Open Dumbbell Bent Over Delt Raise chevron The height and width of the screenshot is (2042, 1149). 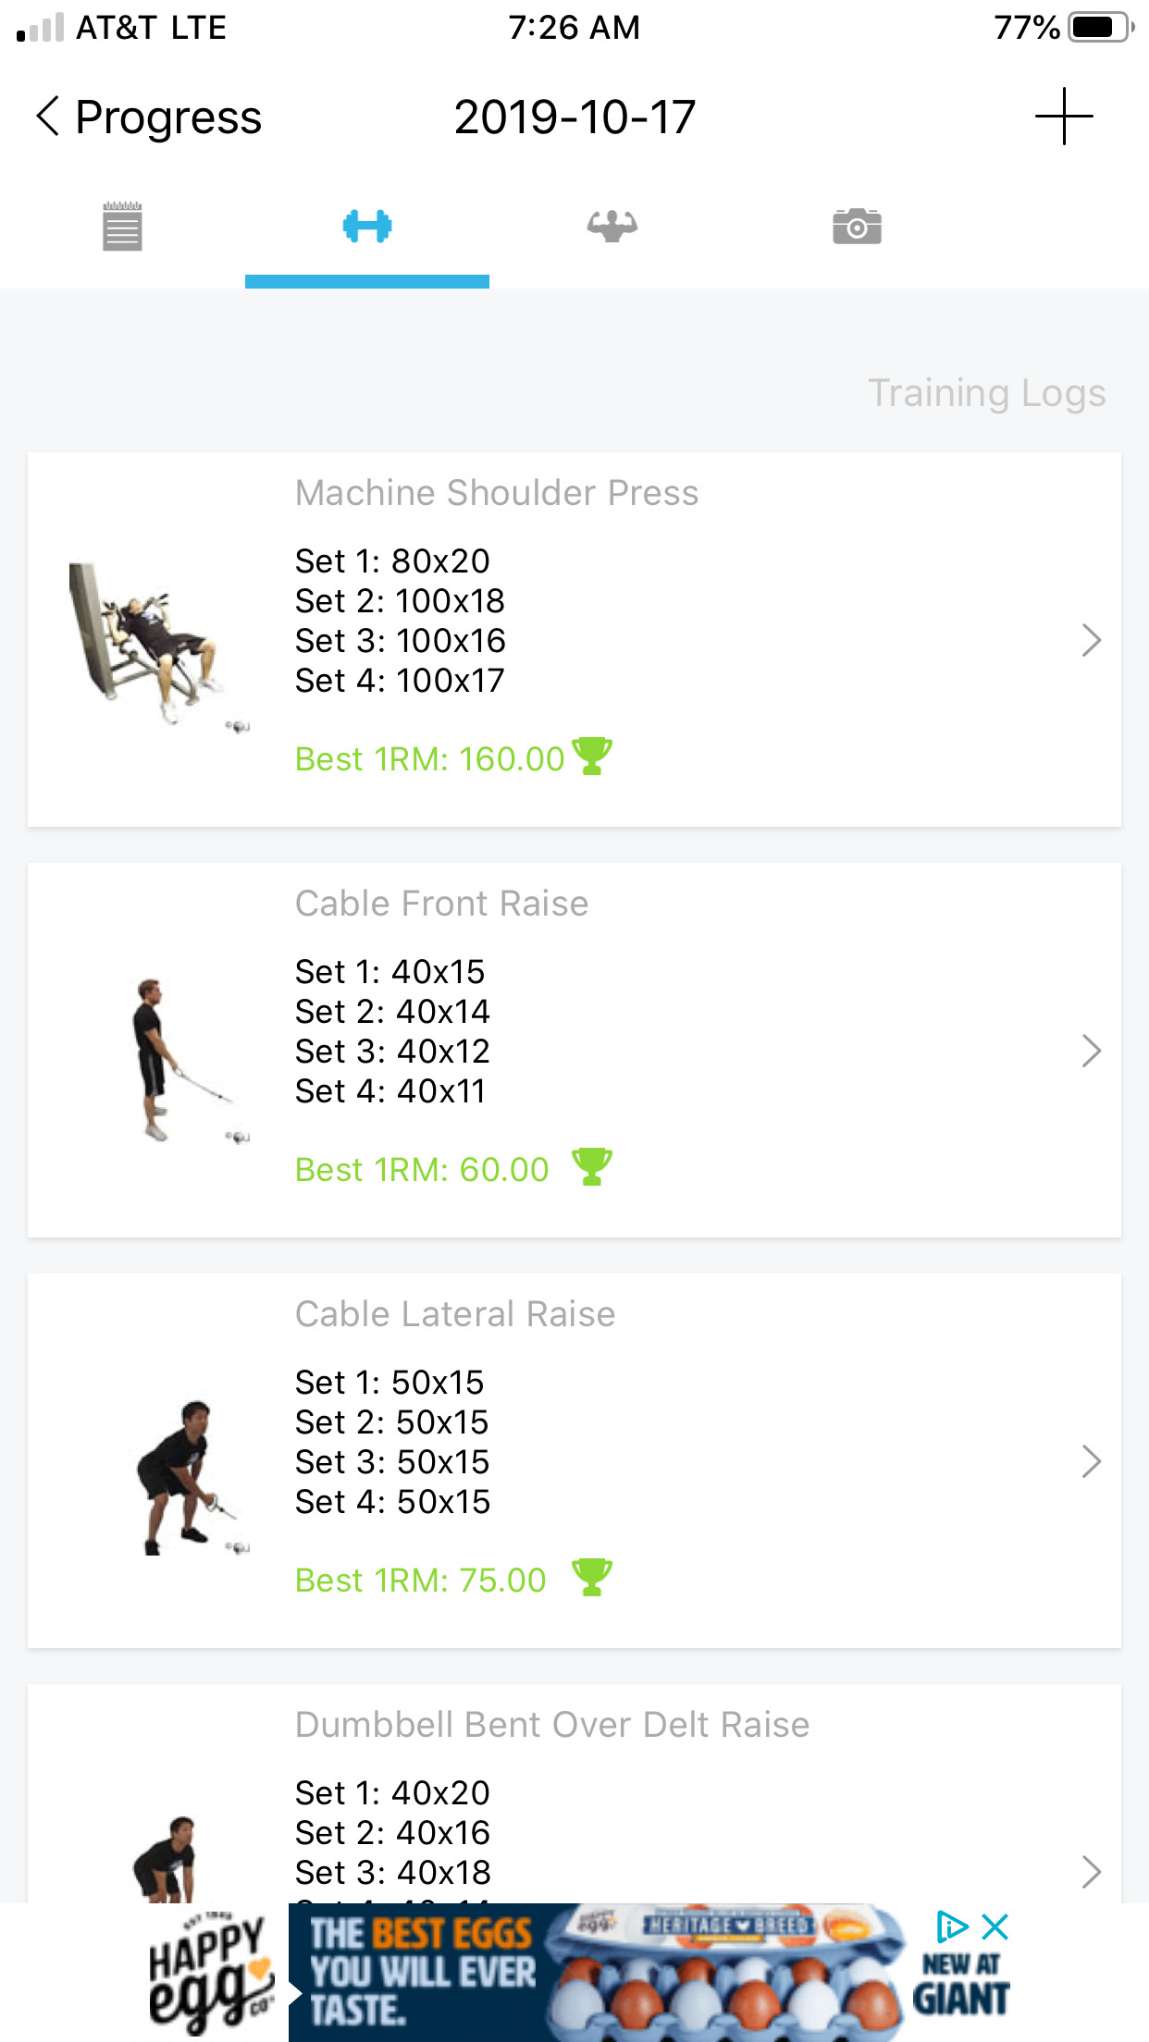1091,1872
